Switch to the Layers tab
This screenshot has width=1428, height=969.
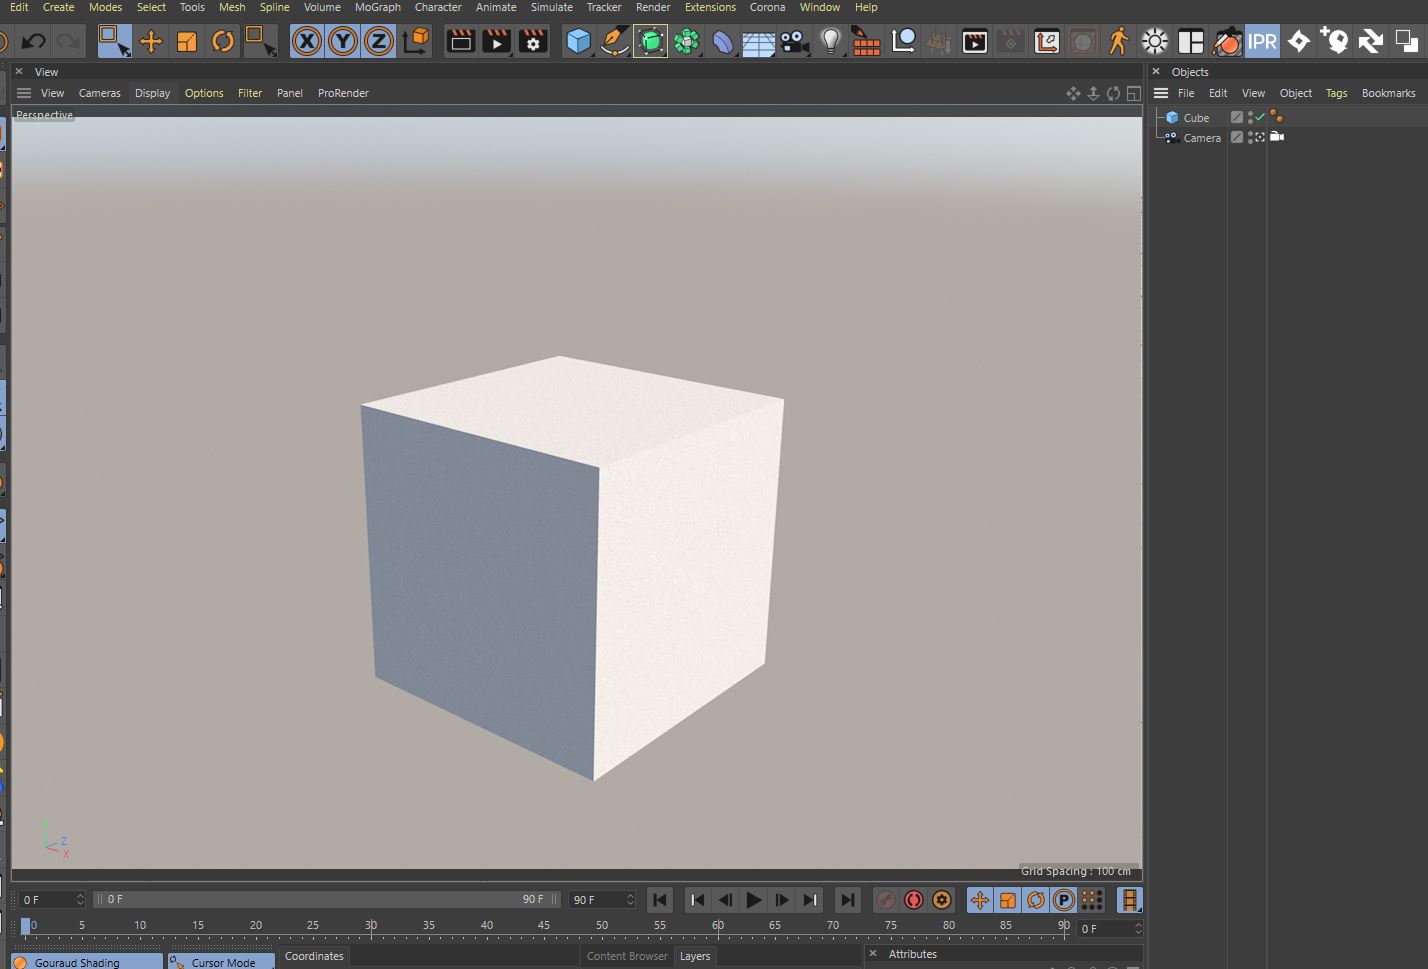(x=695, y=956)
